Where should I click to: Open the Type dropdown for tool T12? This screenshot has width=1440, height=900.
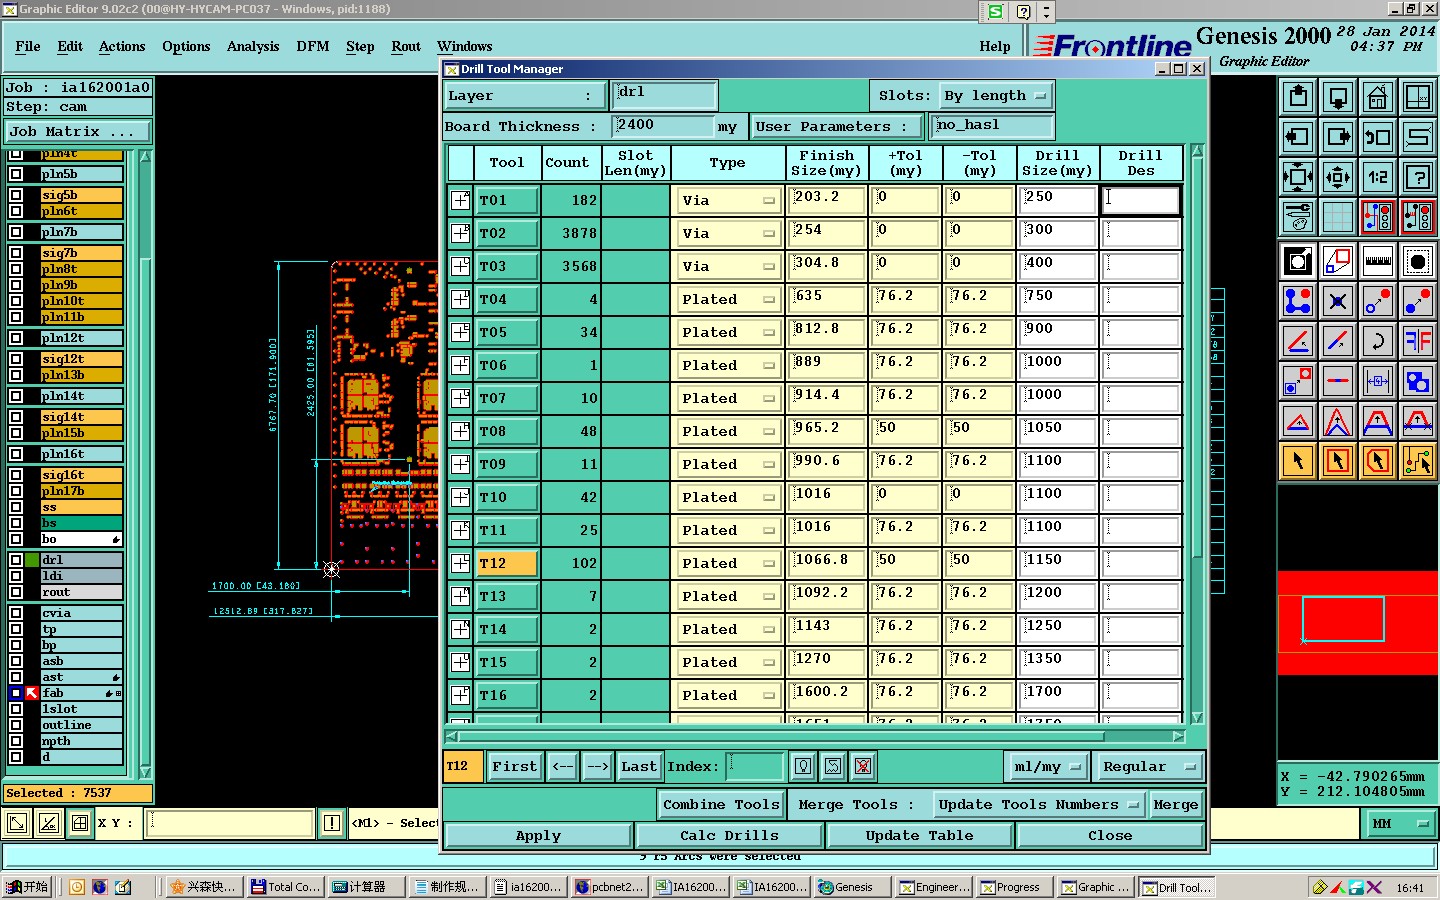(728, 563)
